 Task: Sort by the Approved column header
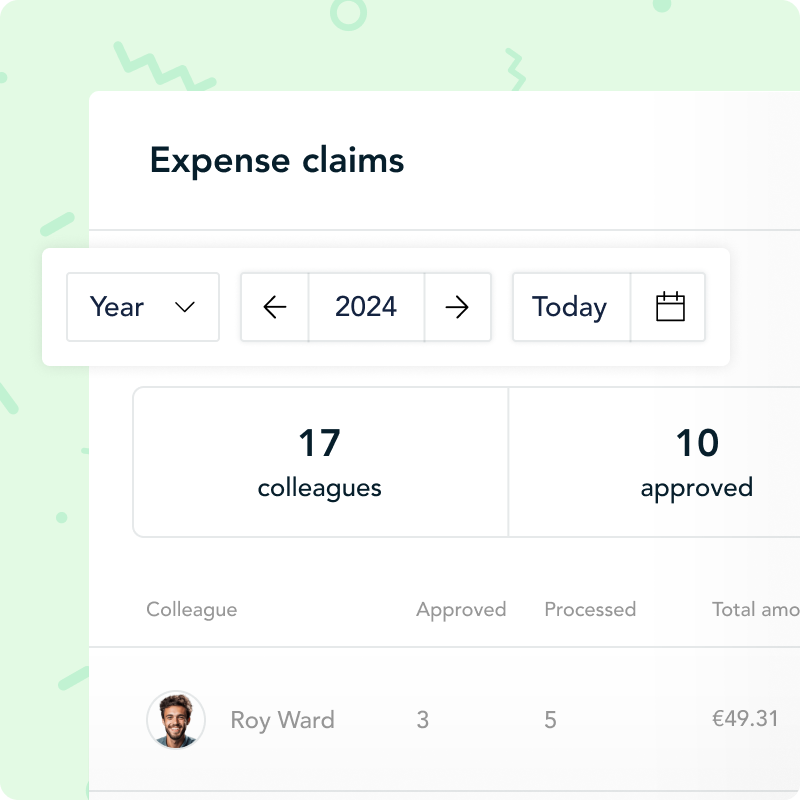click(x=461, y=609)
